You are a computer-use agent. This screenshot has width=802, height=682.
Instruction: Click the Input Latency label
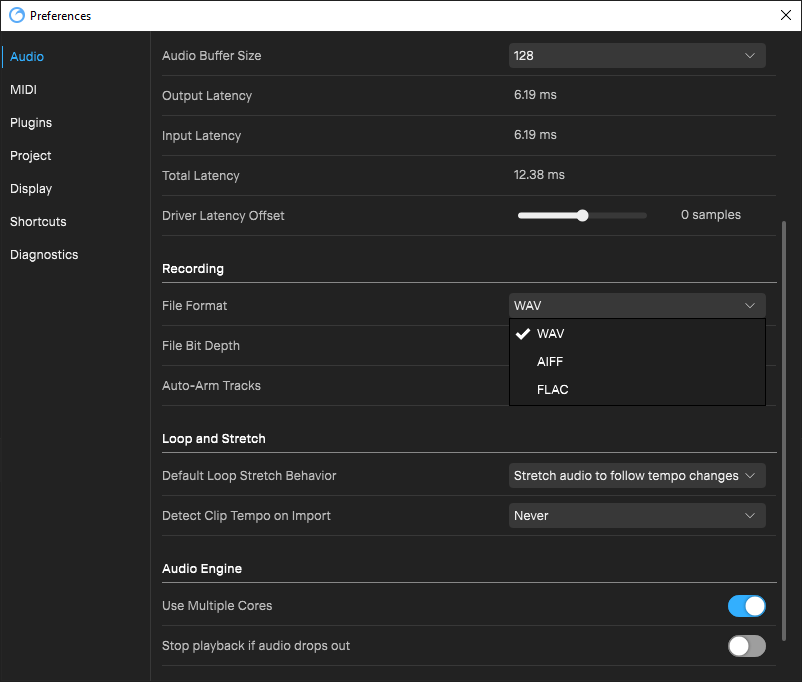(x=202, y=136)
